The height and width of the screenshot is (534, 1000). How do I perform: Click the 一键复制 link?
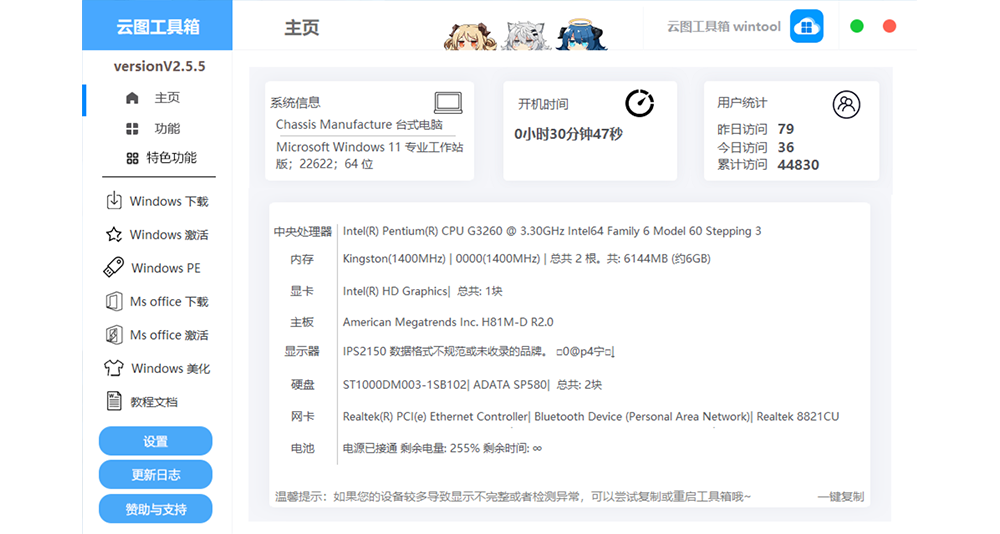coord(841,496)
